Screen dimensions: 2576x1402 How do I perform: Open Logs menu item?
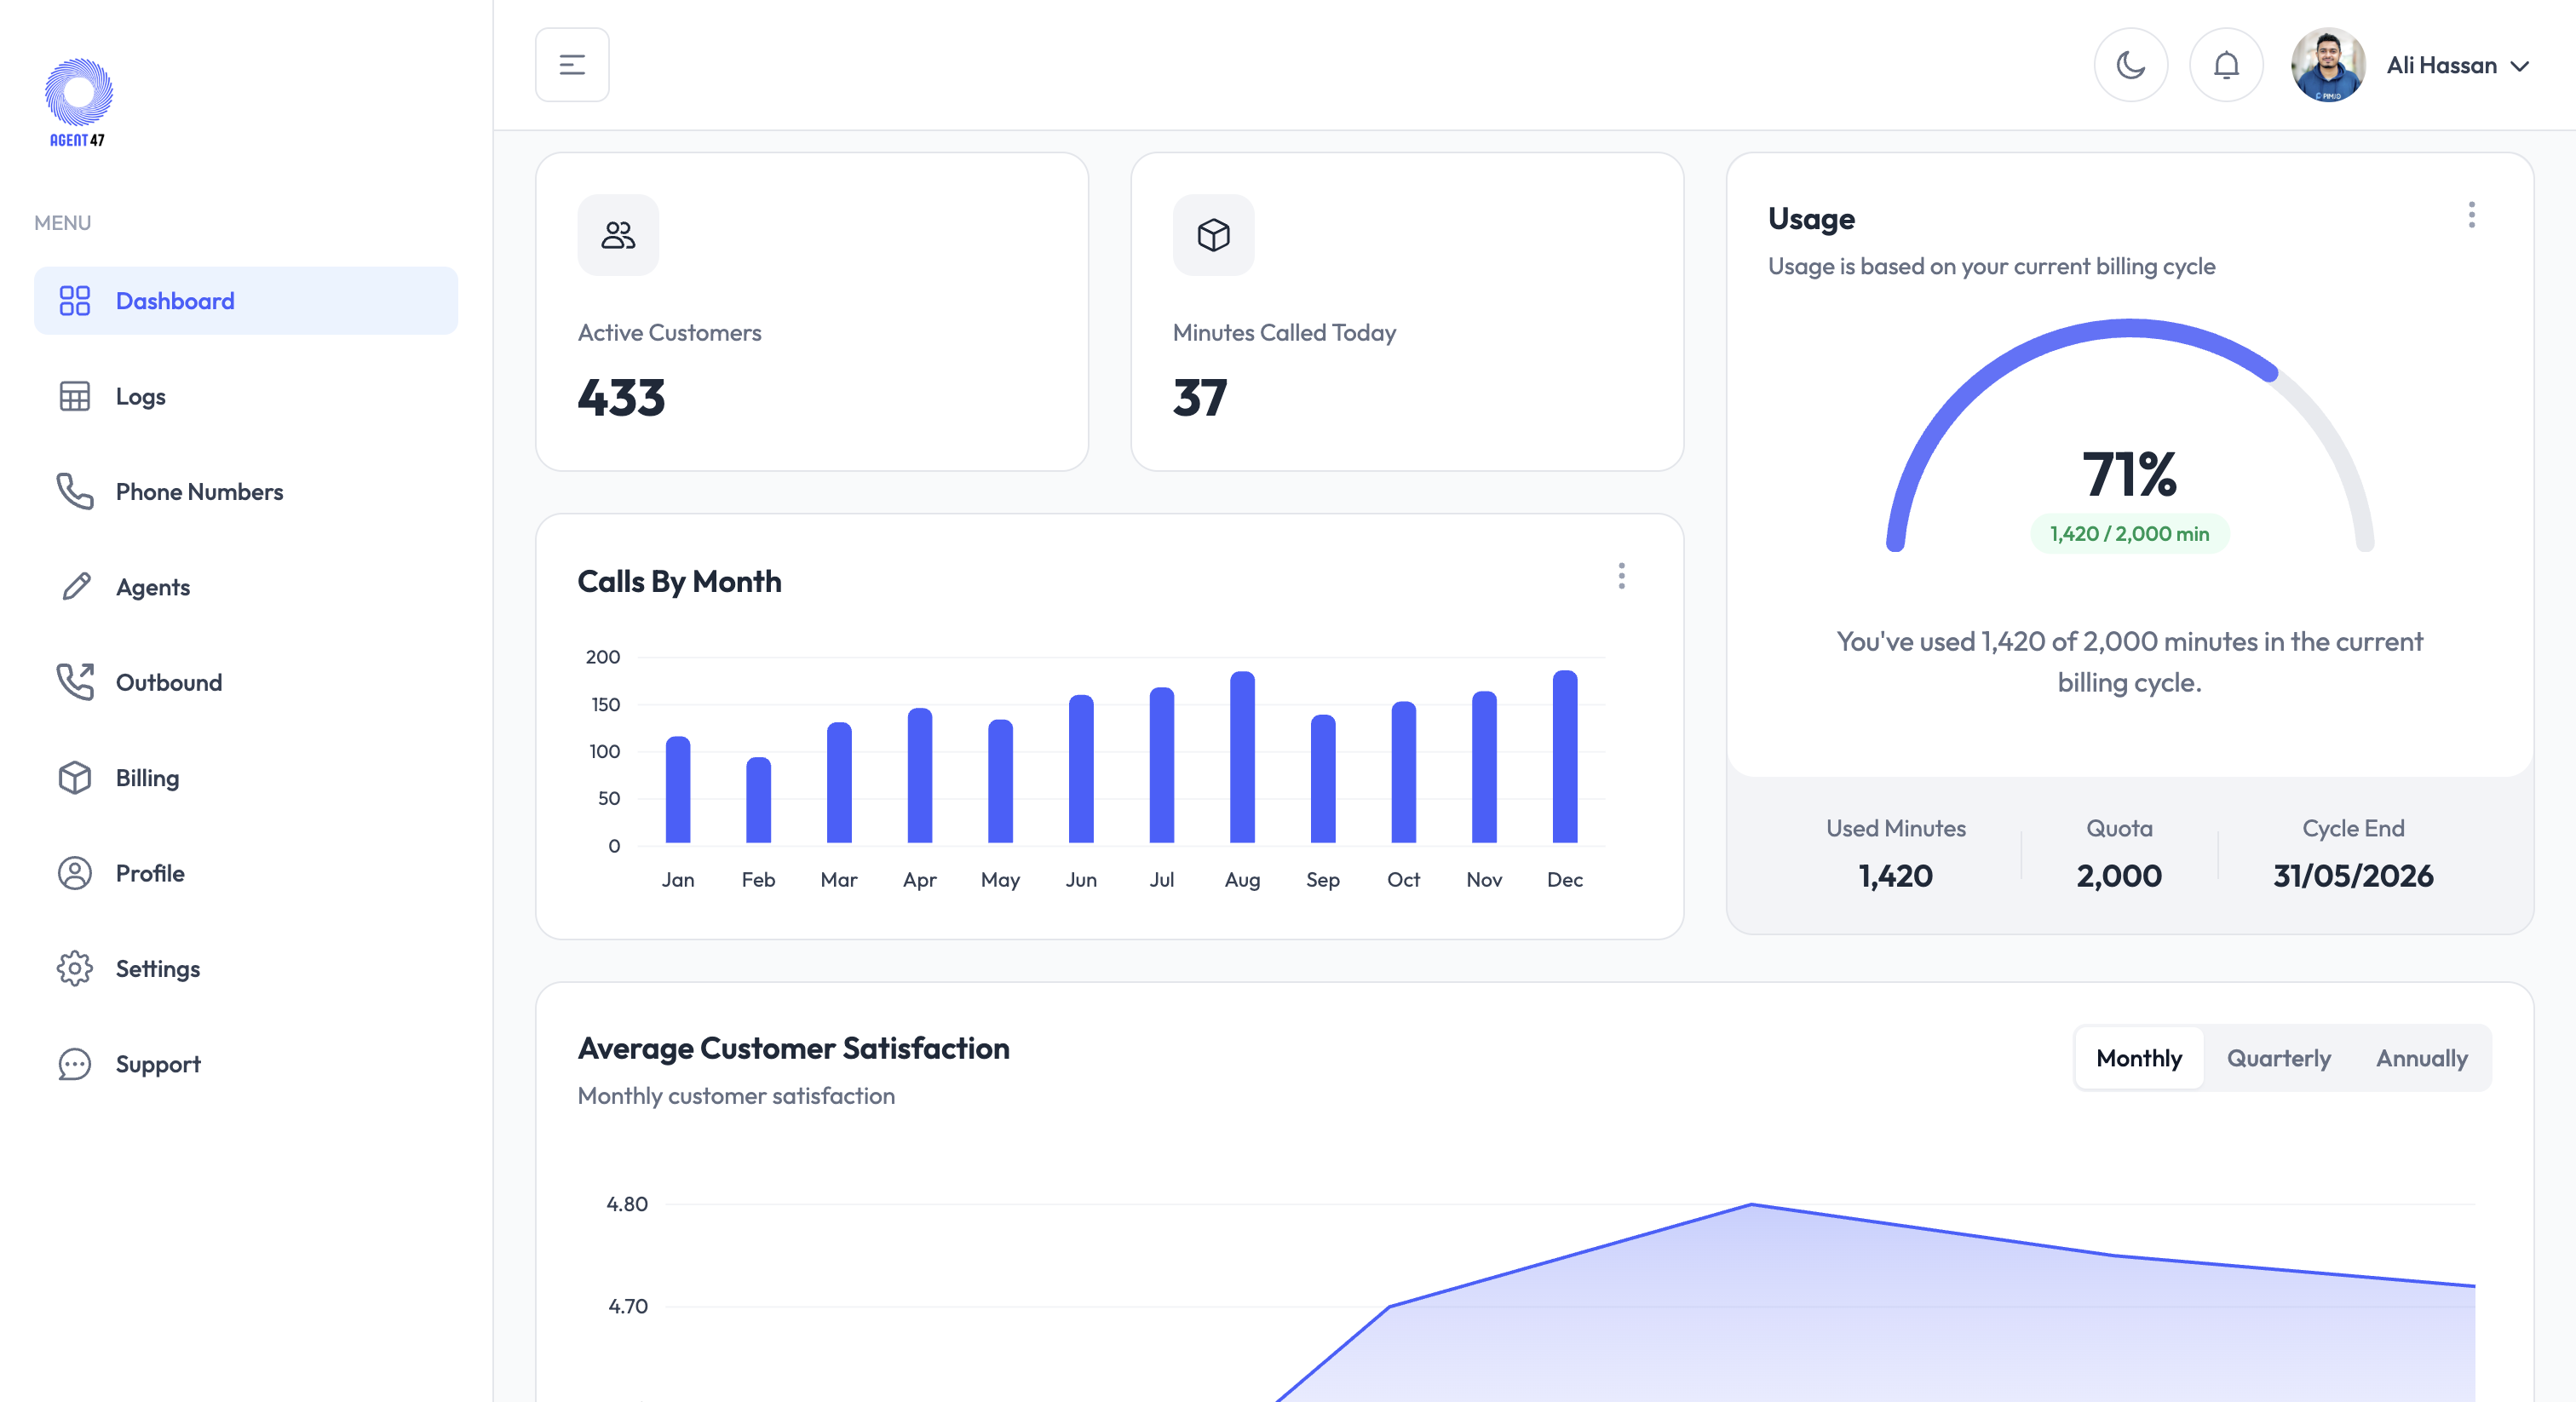click(246, 396)
